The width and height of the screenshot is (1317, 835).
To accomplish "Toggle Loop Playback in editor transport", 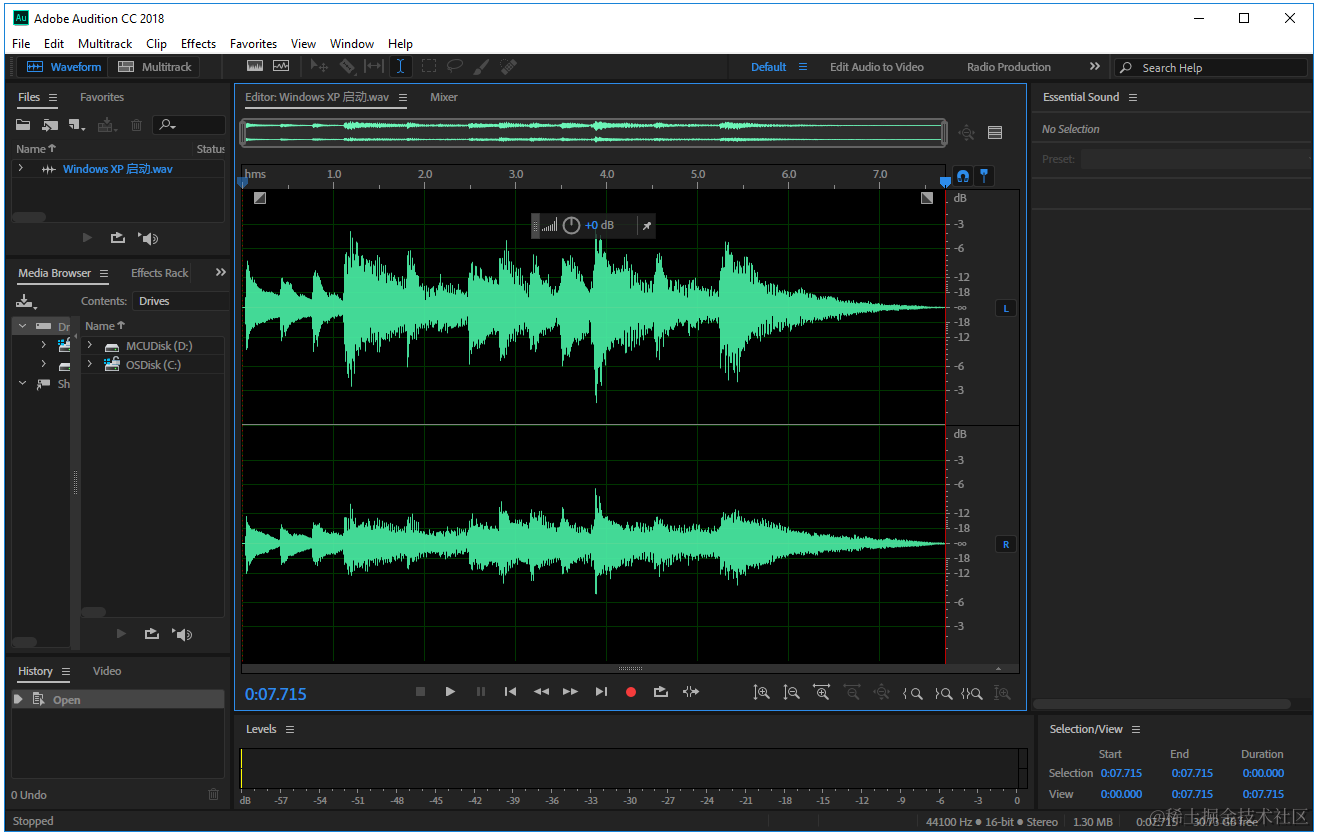I will pos(661,691).
